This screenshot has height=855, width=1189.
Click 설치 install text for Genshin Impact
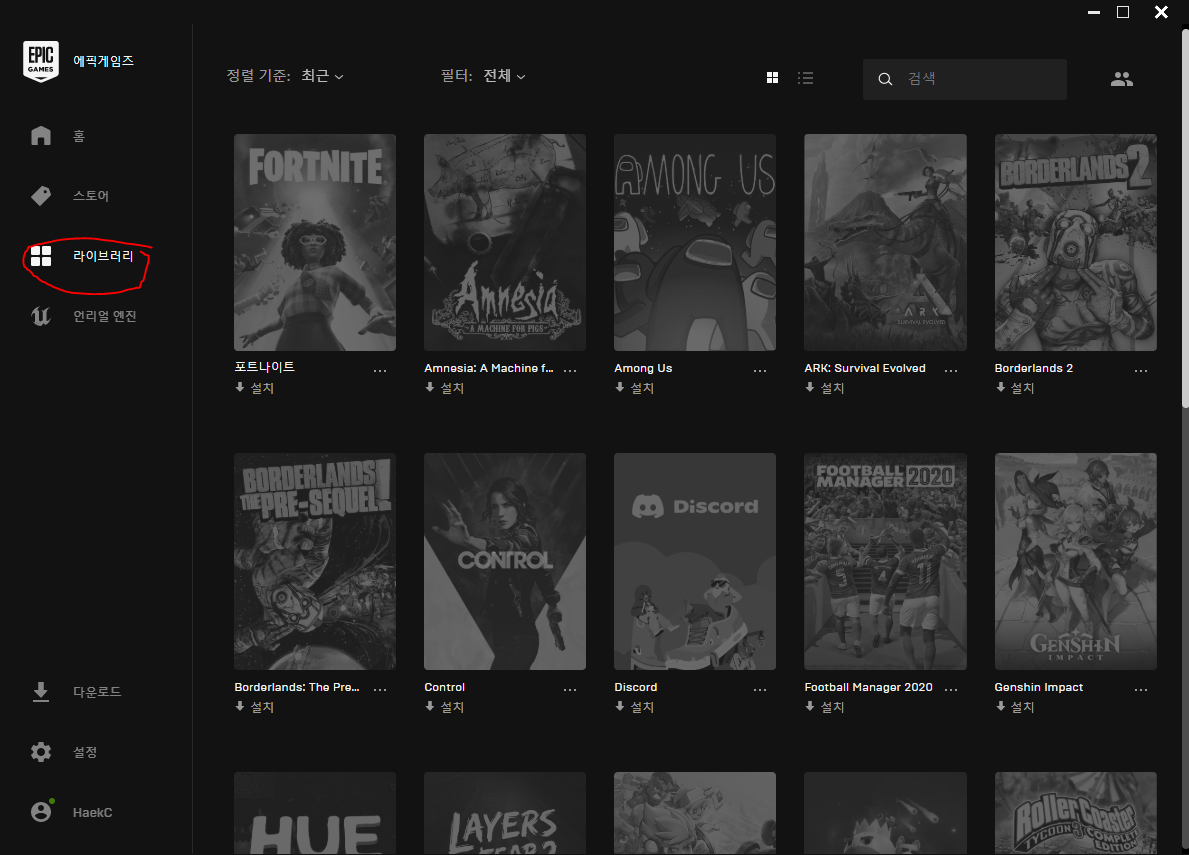[x=1023, y=707]
